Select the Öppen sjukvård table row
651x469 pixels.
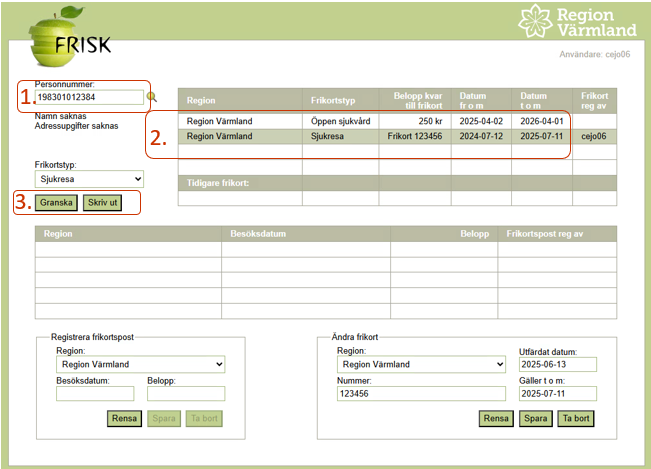pyautogui.click(x=375, y=121)
